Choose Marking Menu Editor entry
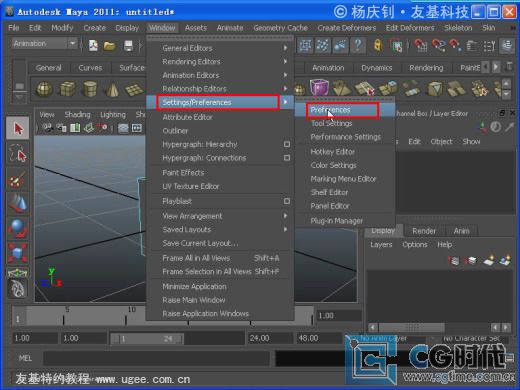The width and height of the screenshot is (520, 390). coord(345,179)
